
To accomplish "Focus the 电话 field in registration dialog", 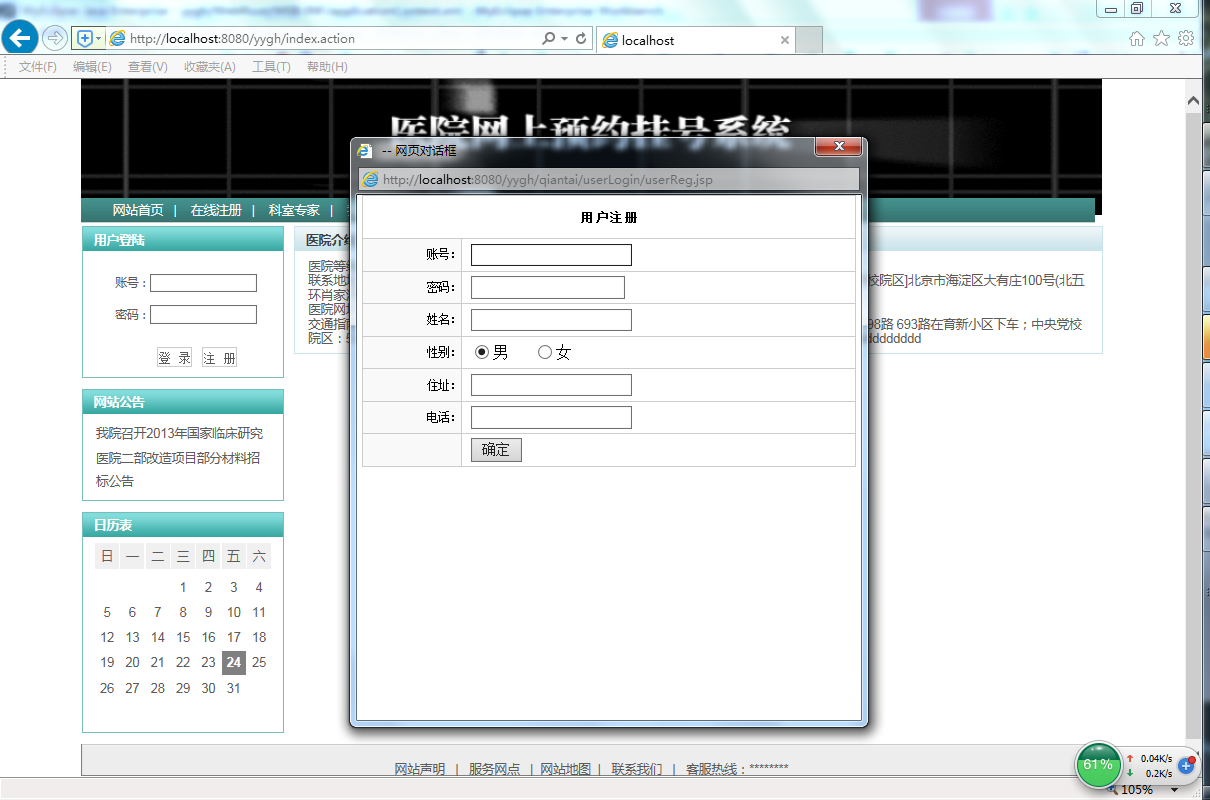I will click(551, 417).
